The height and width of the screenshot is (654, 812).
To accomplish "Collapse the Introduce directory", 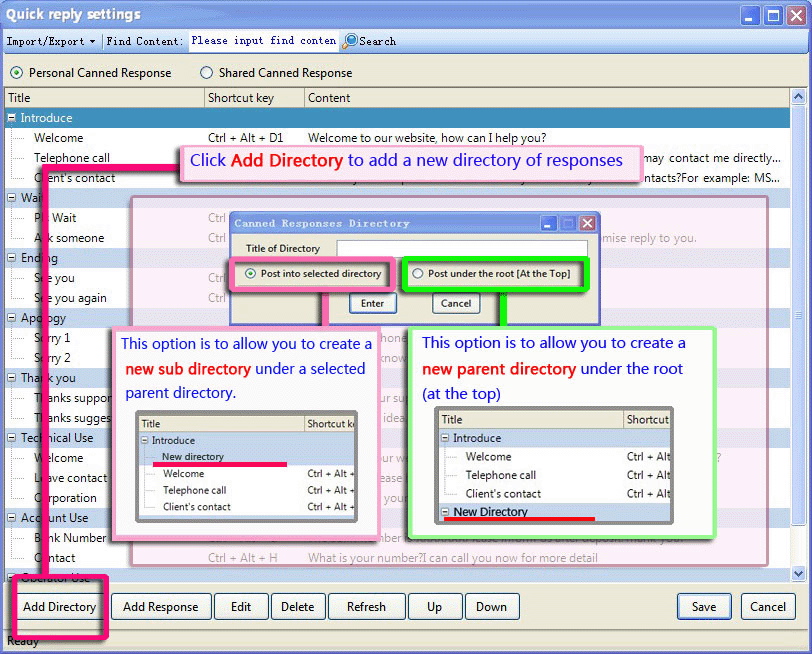I will 11,118.
